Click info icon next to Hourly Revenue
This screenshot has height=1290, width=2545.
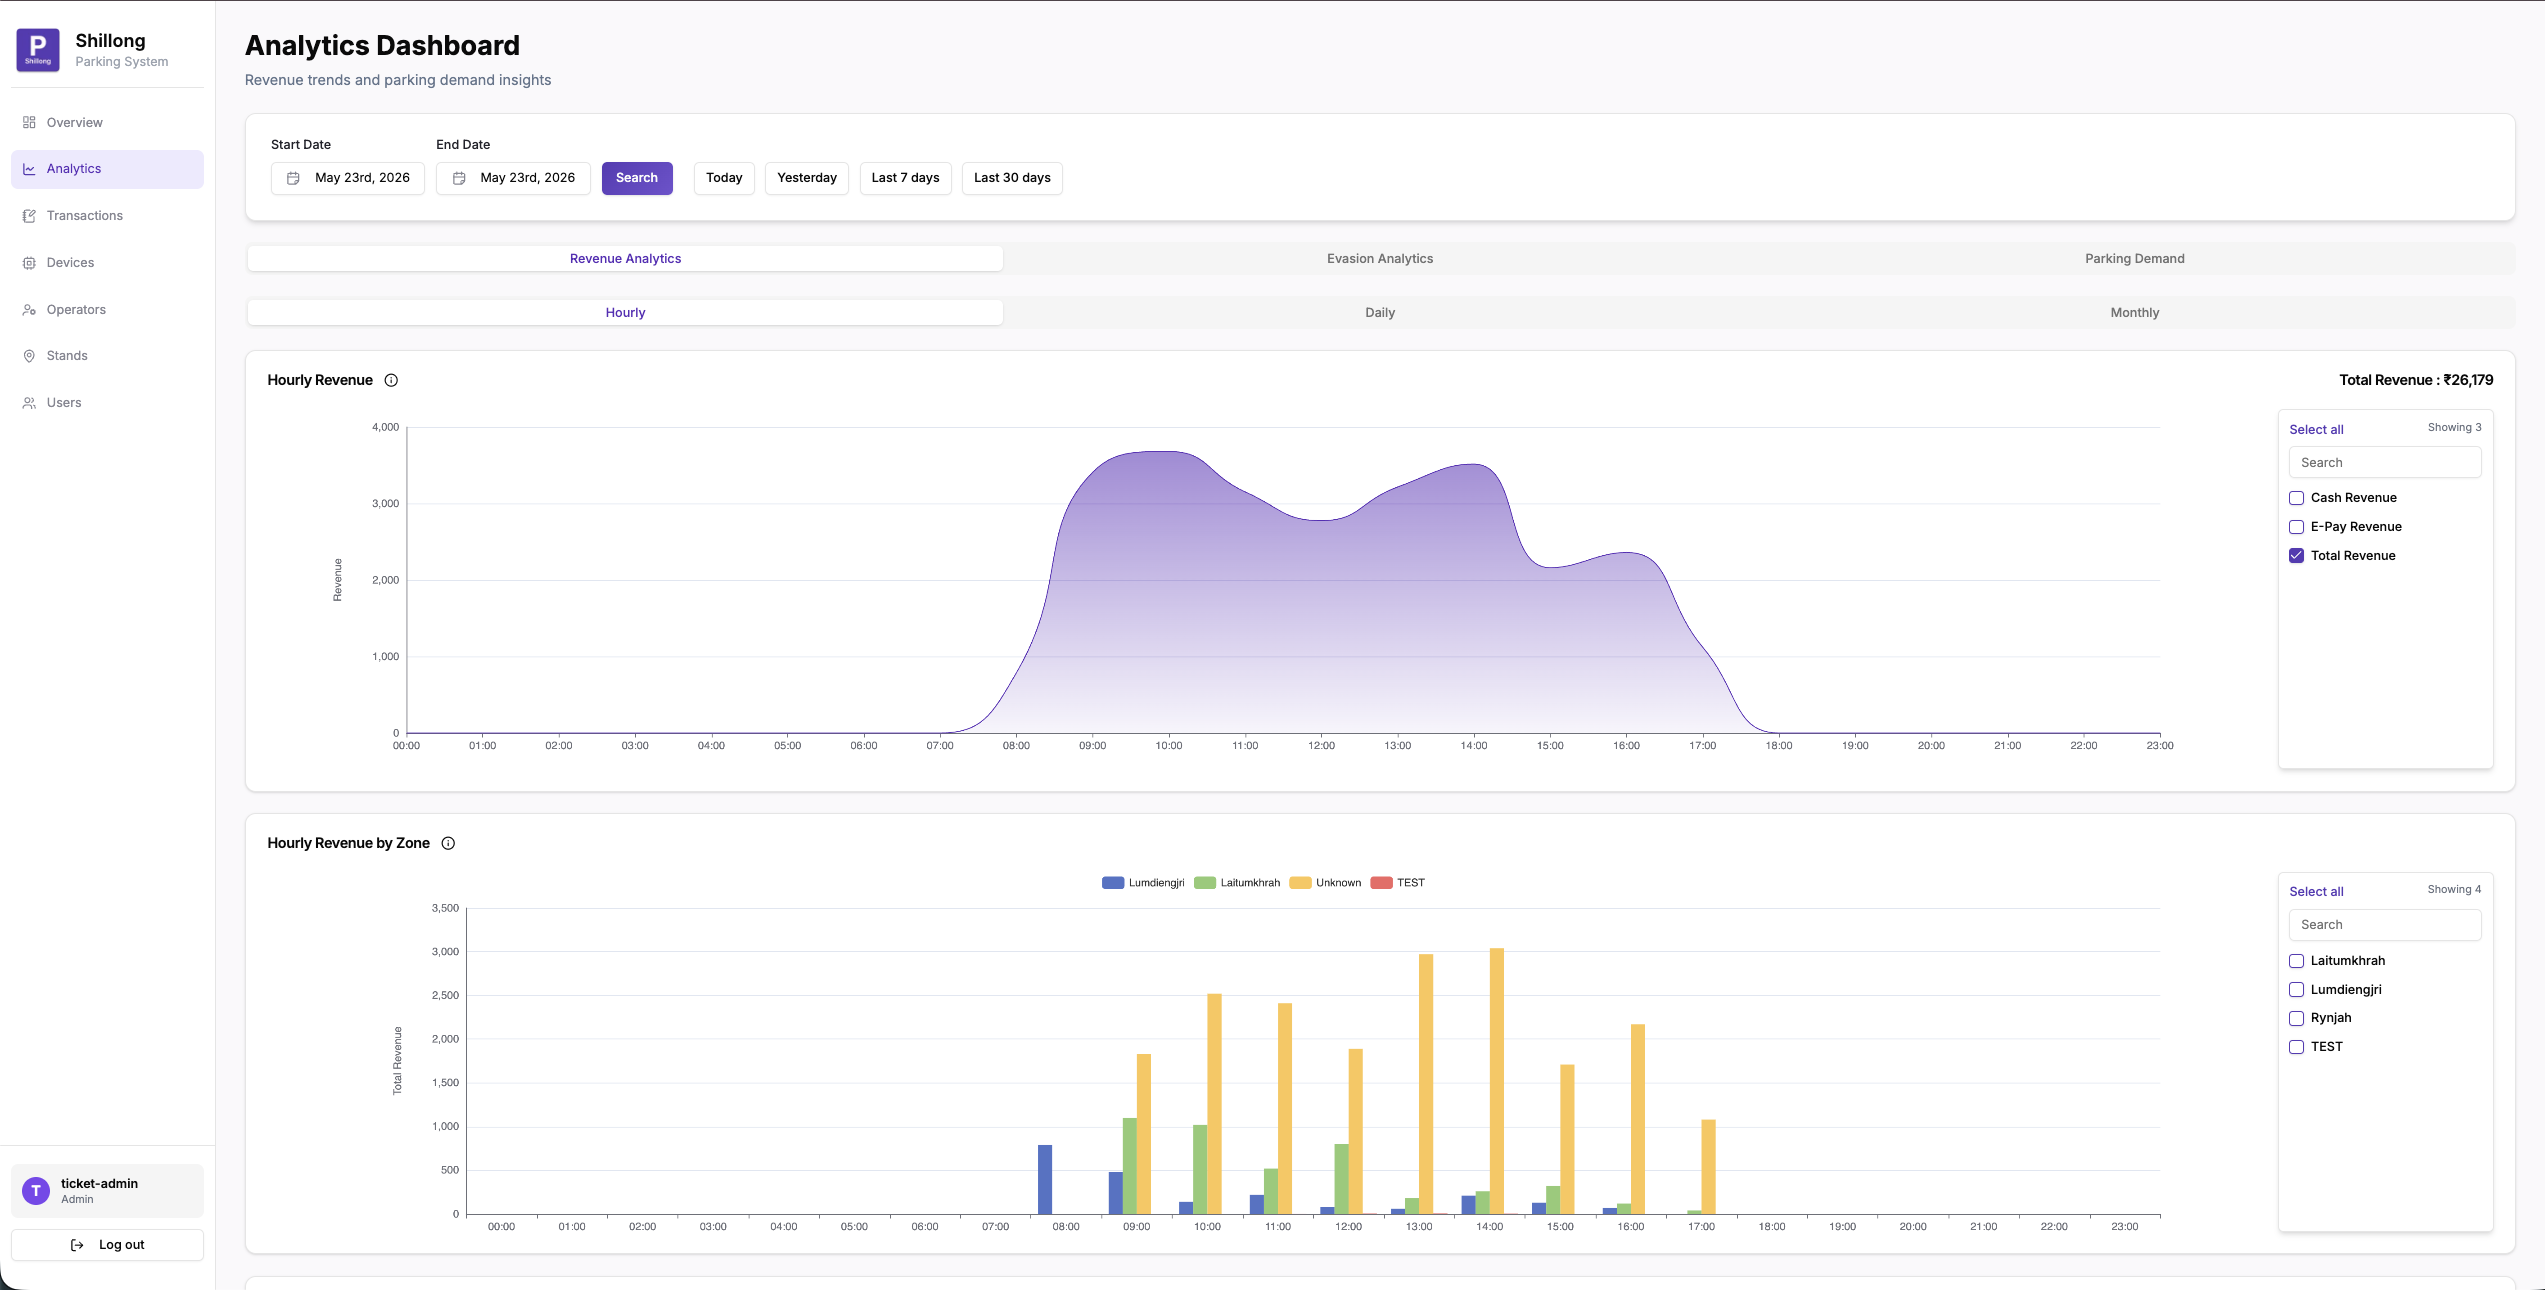[x=391, y=380]
